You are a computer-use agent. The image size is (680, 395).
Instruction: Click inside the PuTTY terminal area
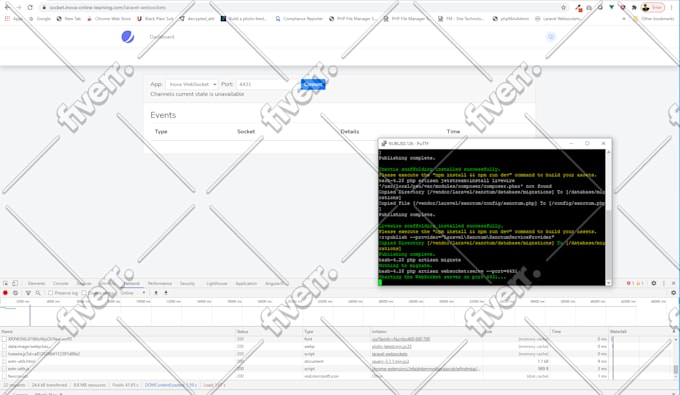[x=492, y=217]
